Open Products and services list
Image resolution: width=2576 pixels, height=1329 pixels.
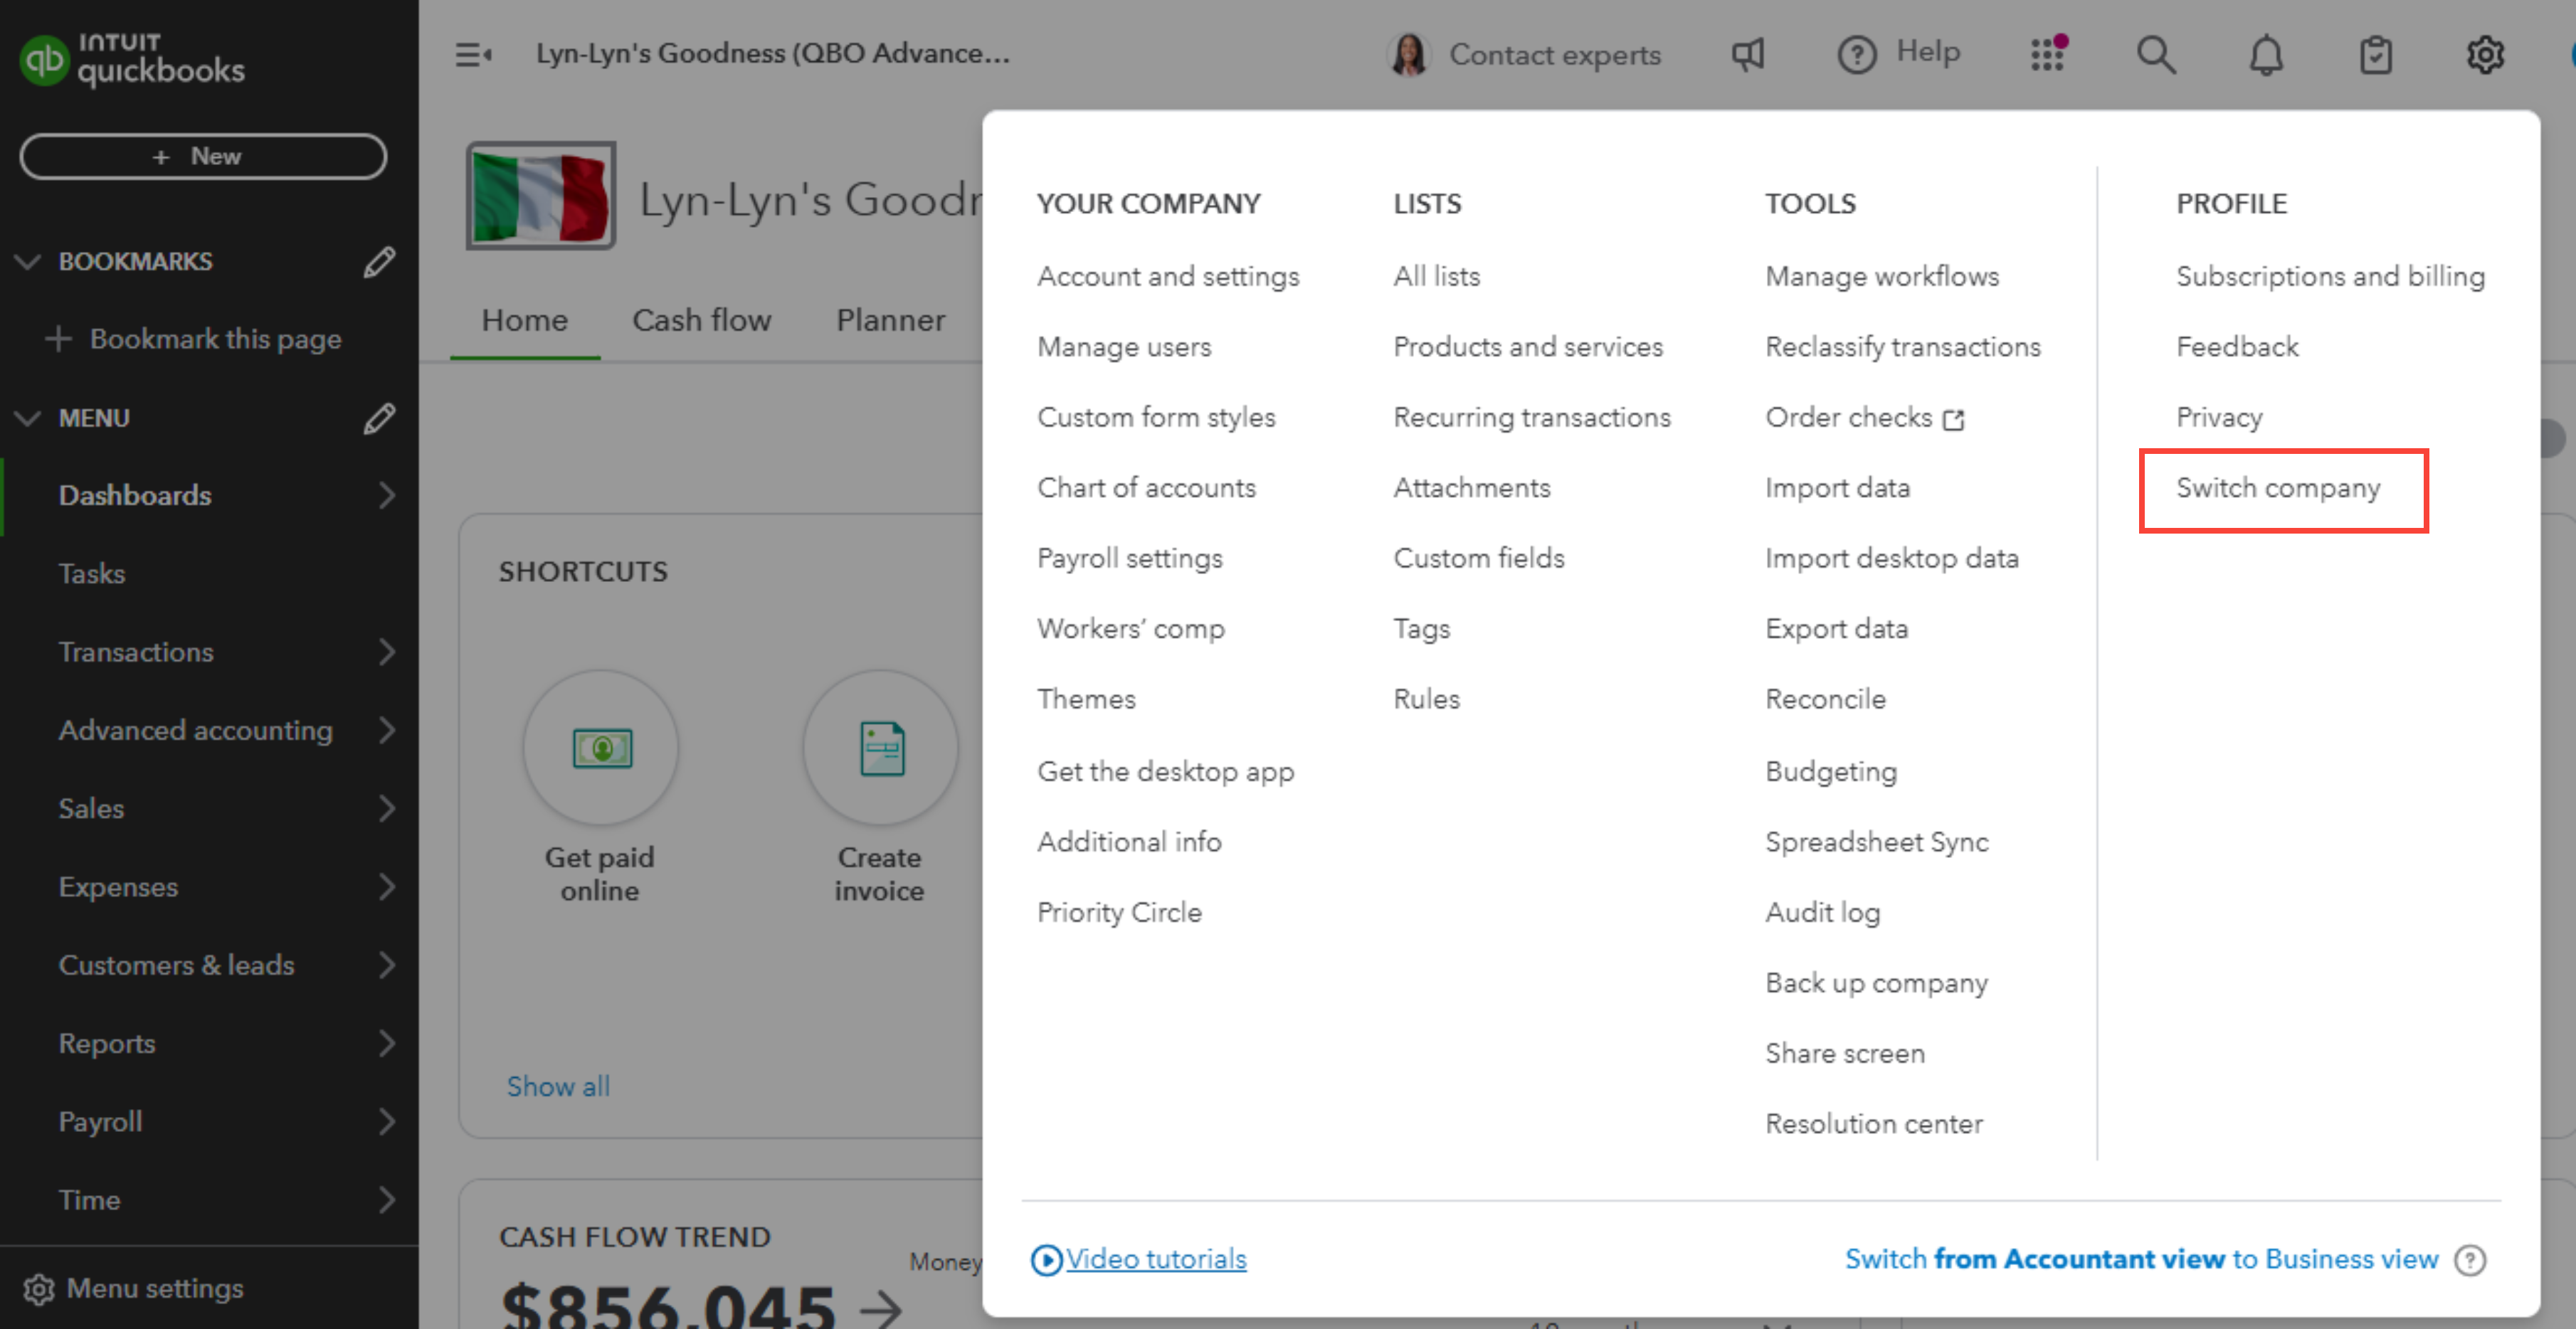point(1528,347)
